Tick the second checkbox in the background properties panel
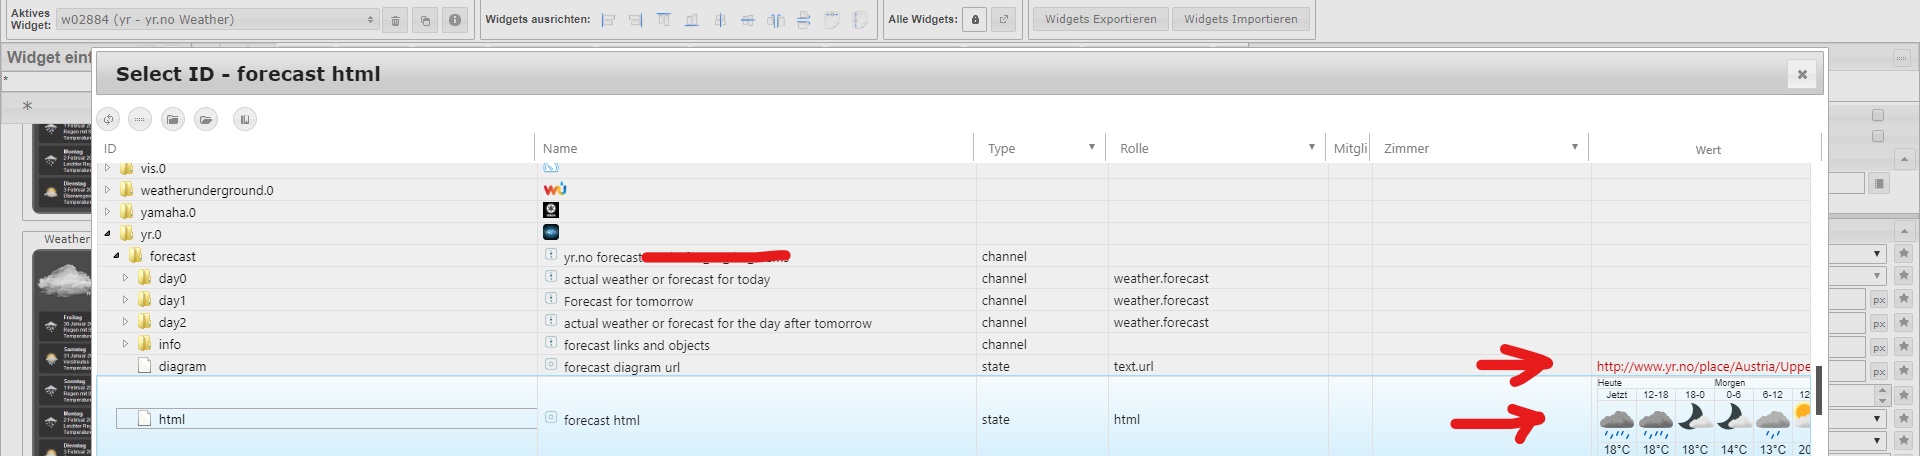Screen dimensions: 1920x456 (1877, 136)
